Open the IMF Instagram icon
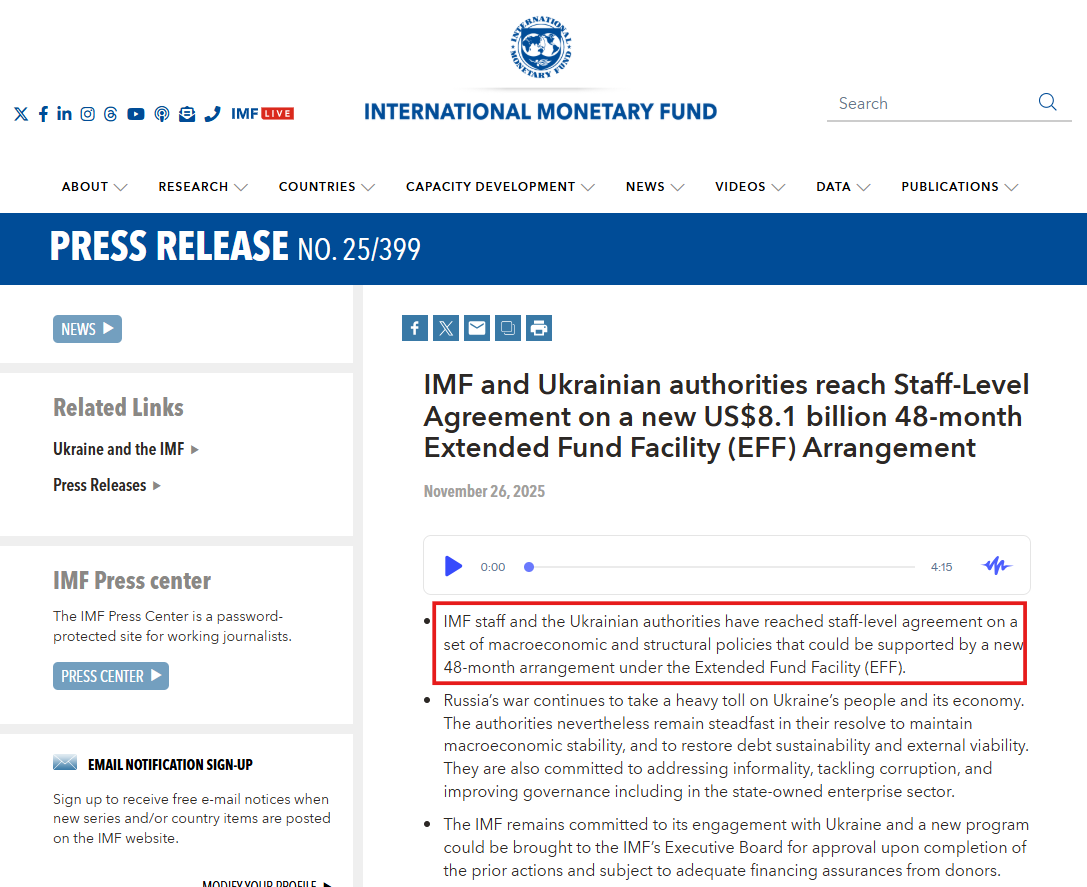The height and width of the screenshot is (887, 1087). 87,114
